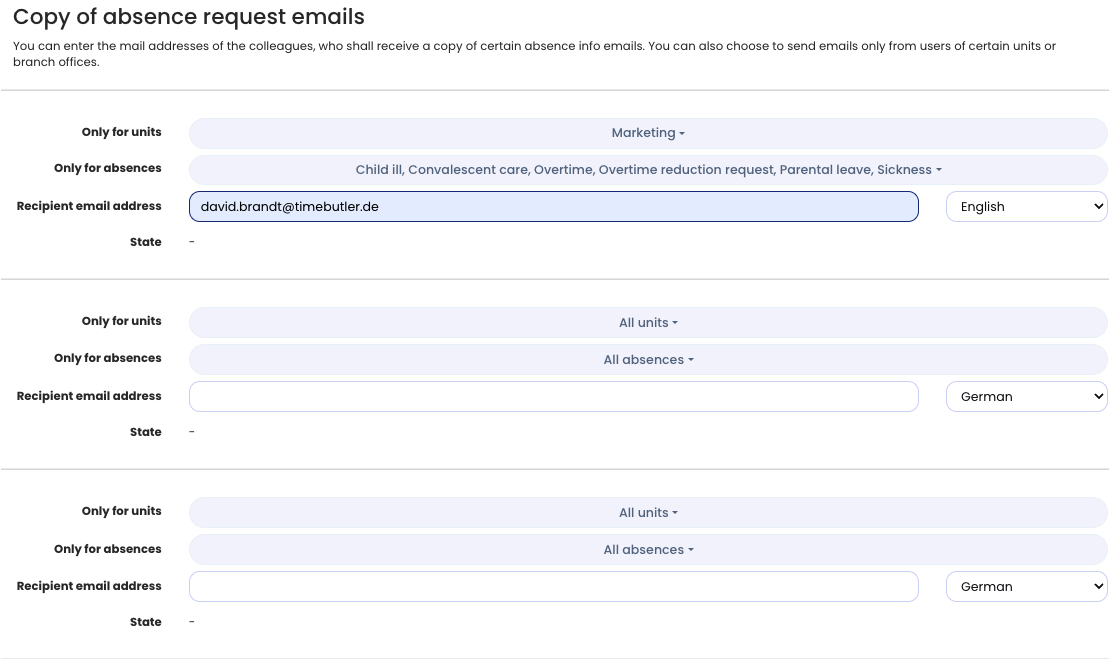Click the caret icon on the absences list
Viewport: 1119px width, 659px height.
(937, 169)
